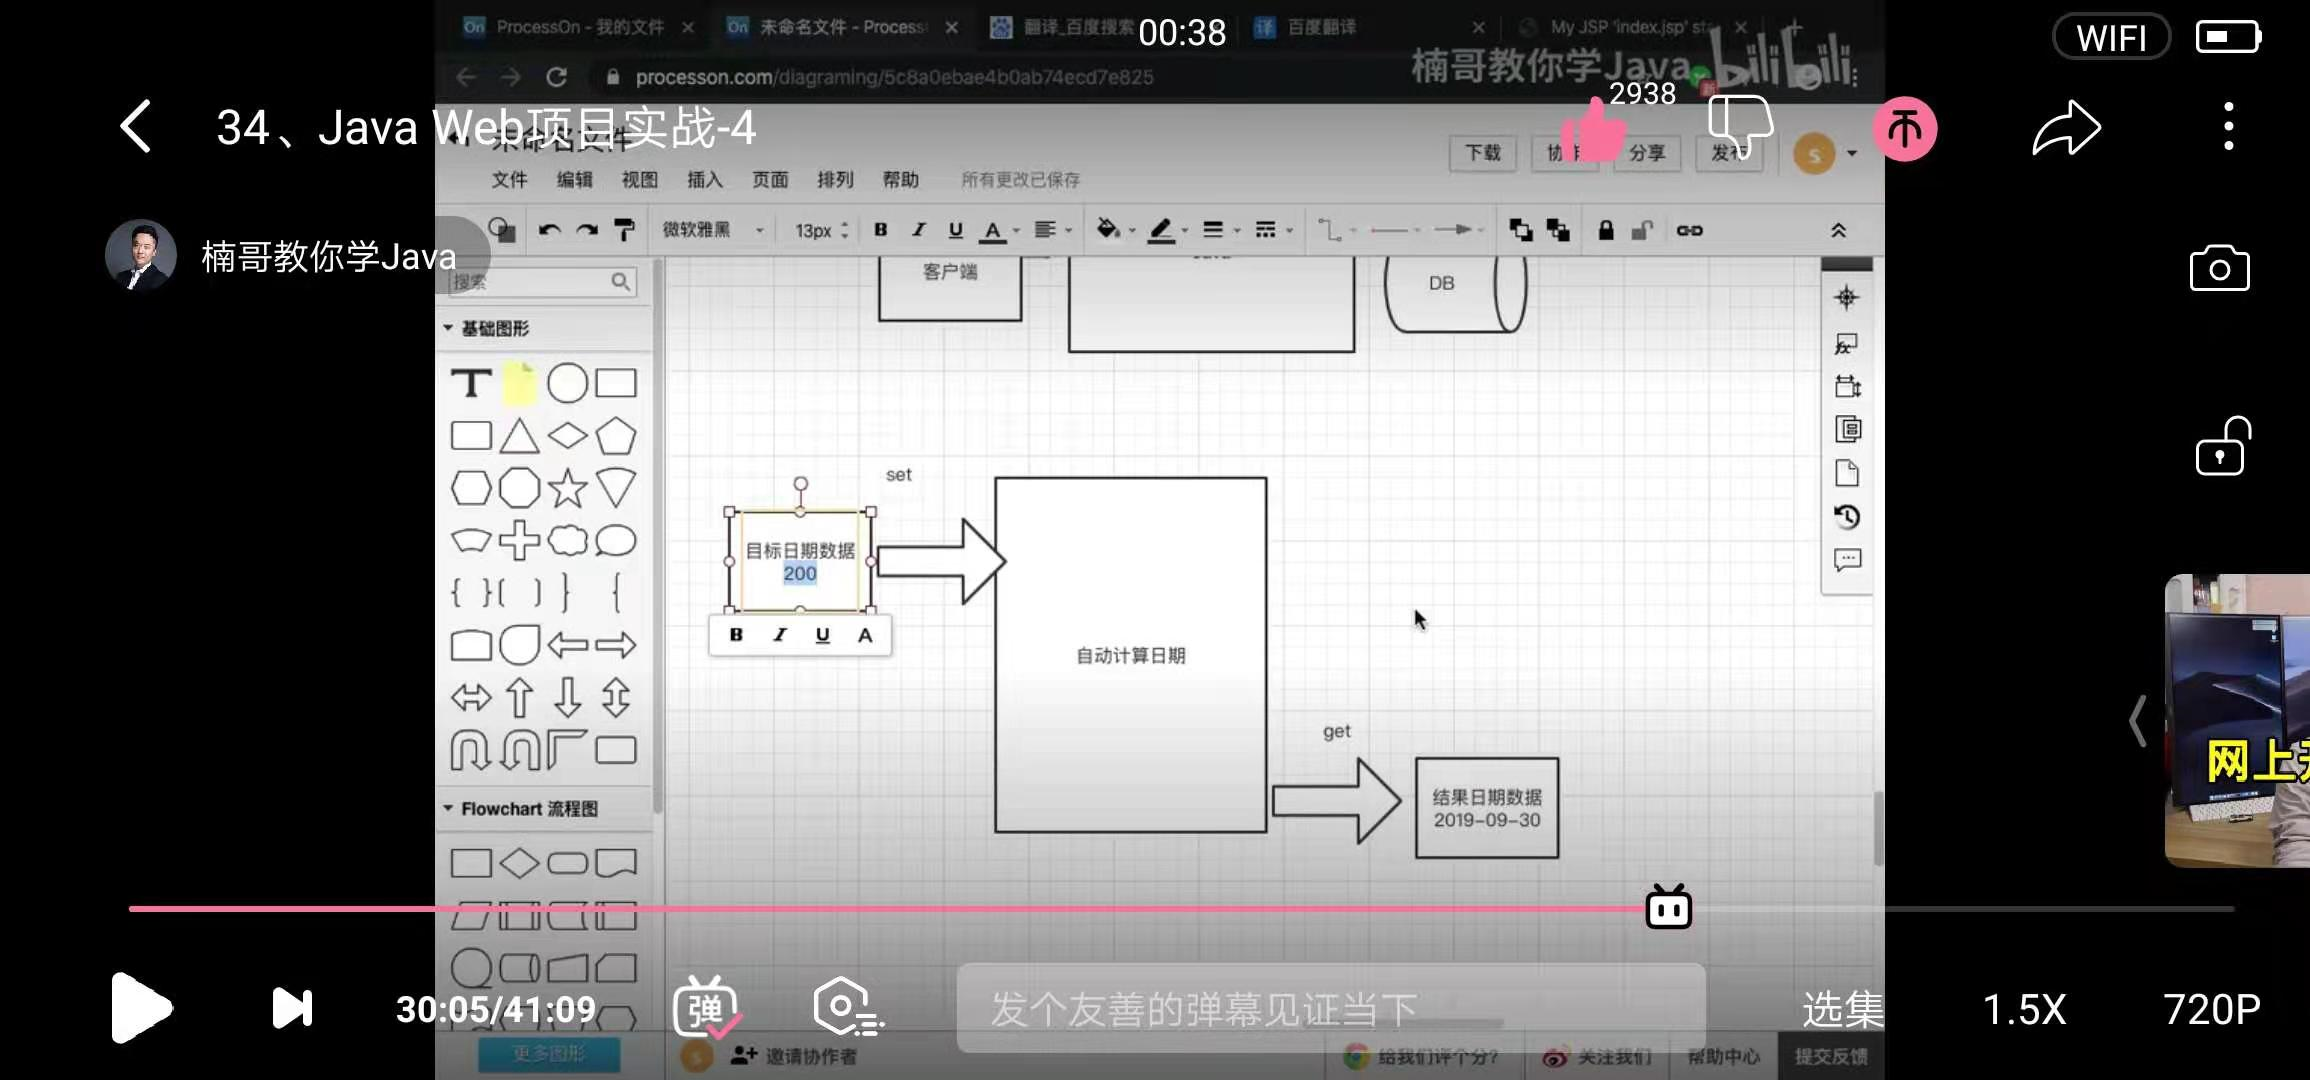Toggle the screen lock icon
Viewport: 2310px width, 1080px height.
click(x=2221, y=447)
